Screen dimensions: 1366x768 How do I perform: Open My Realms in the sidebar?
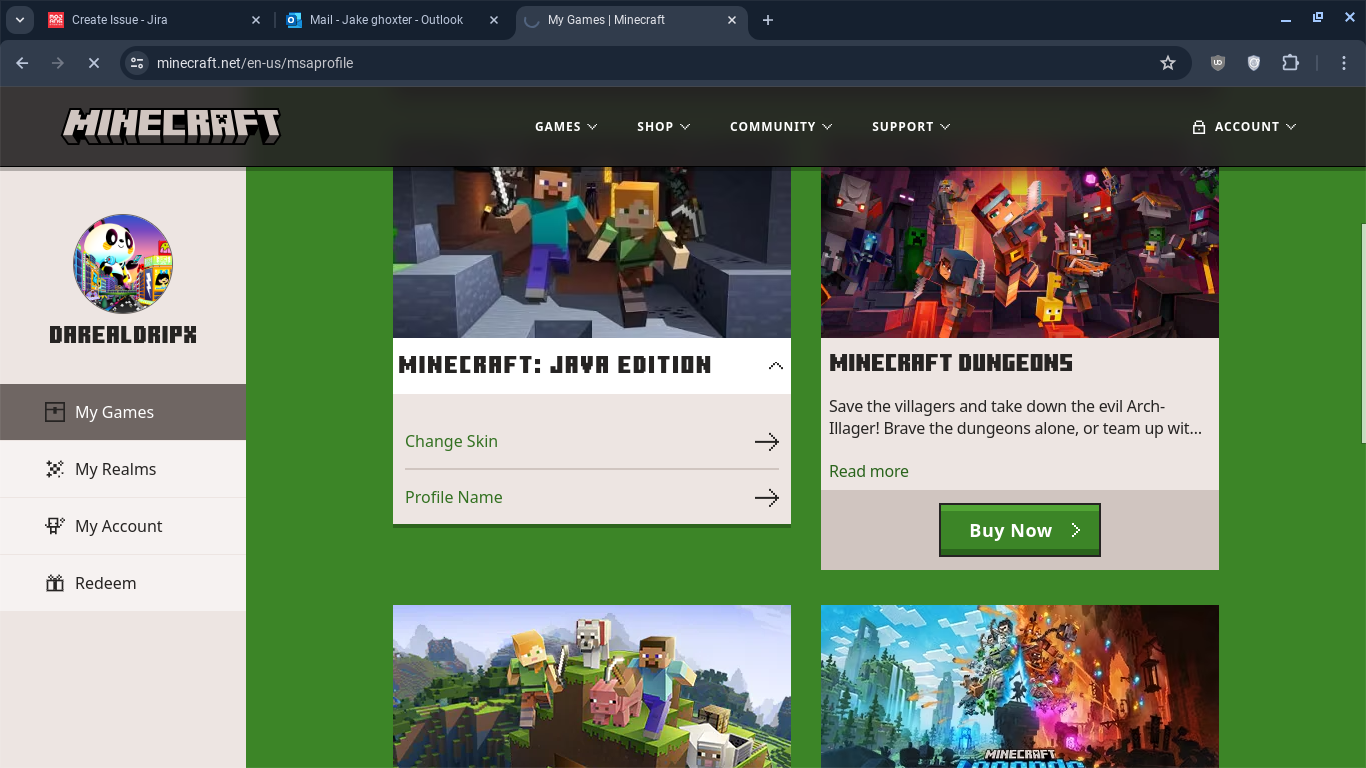point(123,469)
